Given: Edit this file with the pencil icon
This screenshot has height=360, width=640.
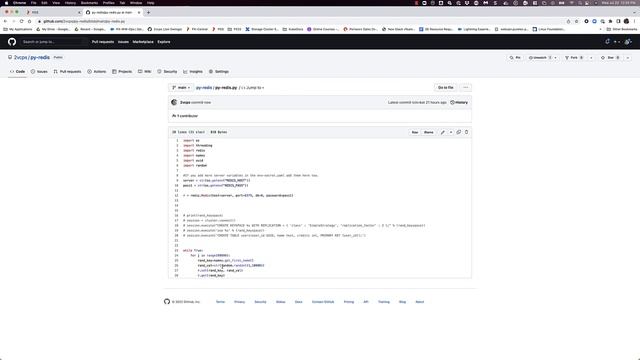Looking at the screenshot, I should pyautogui.click(x=443, y=132).
